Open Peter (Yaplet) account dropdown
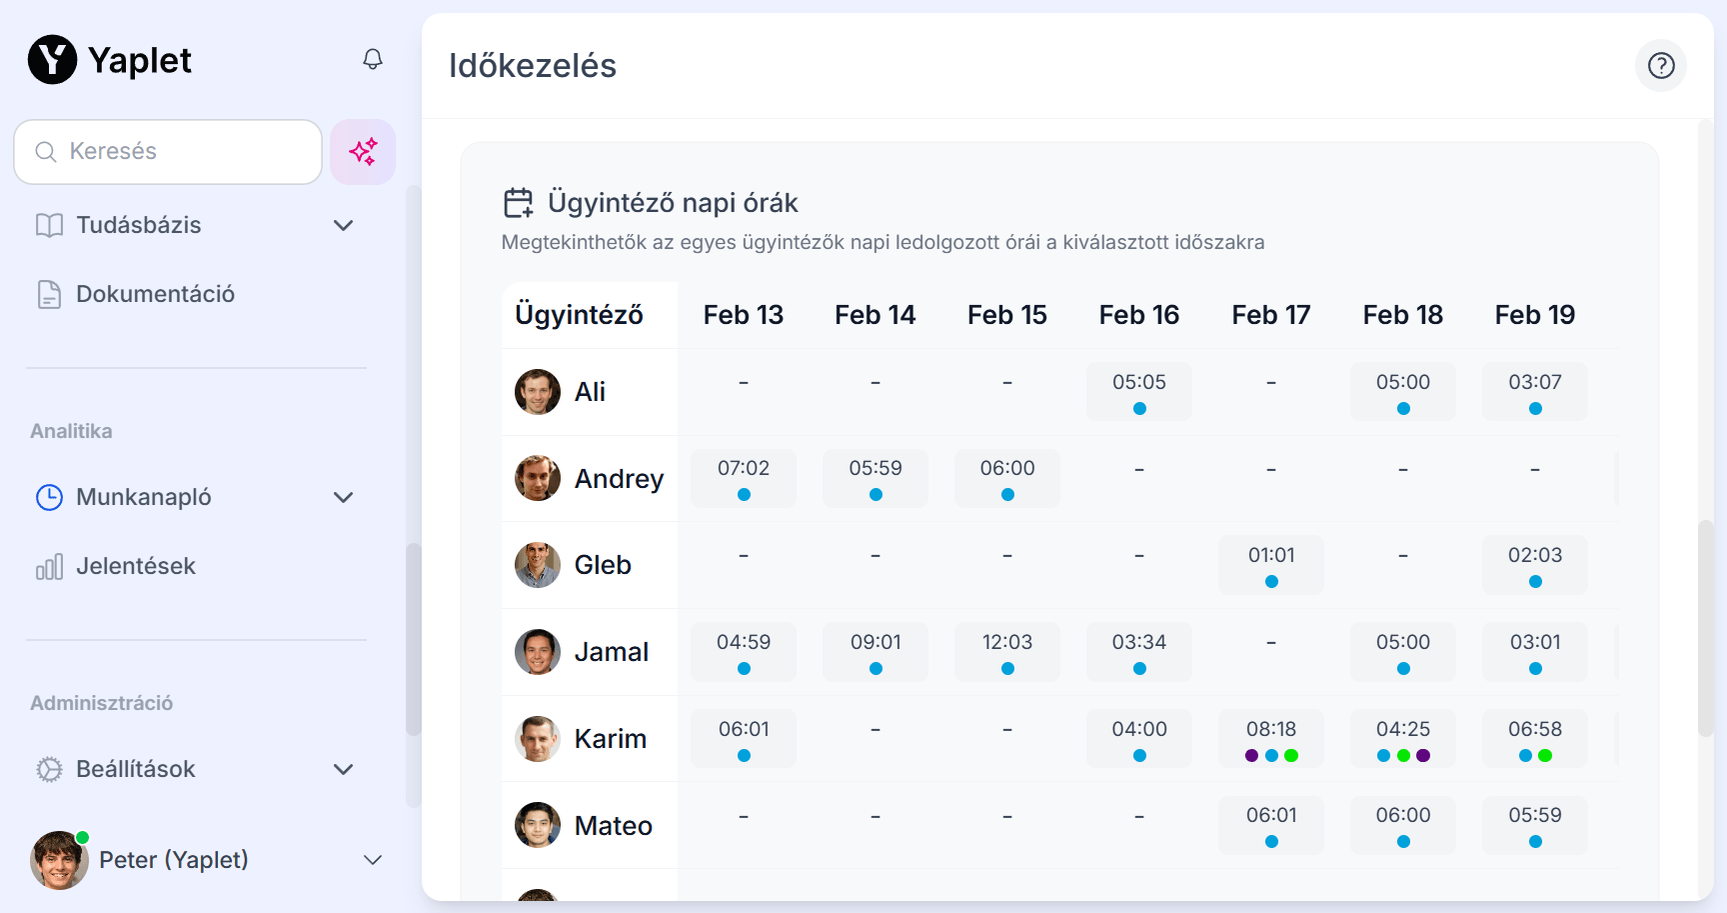 point(372,860)
